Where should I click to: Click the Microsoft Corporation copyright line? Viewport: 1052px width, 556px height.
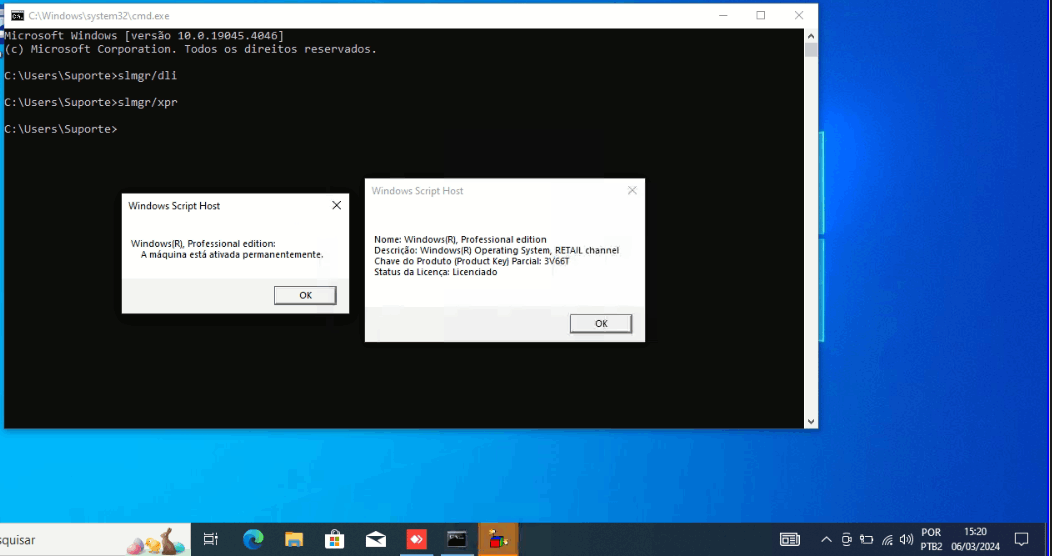(191, 49)
